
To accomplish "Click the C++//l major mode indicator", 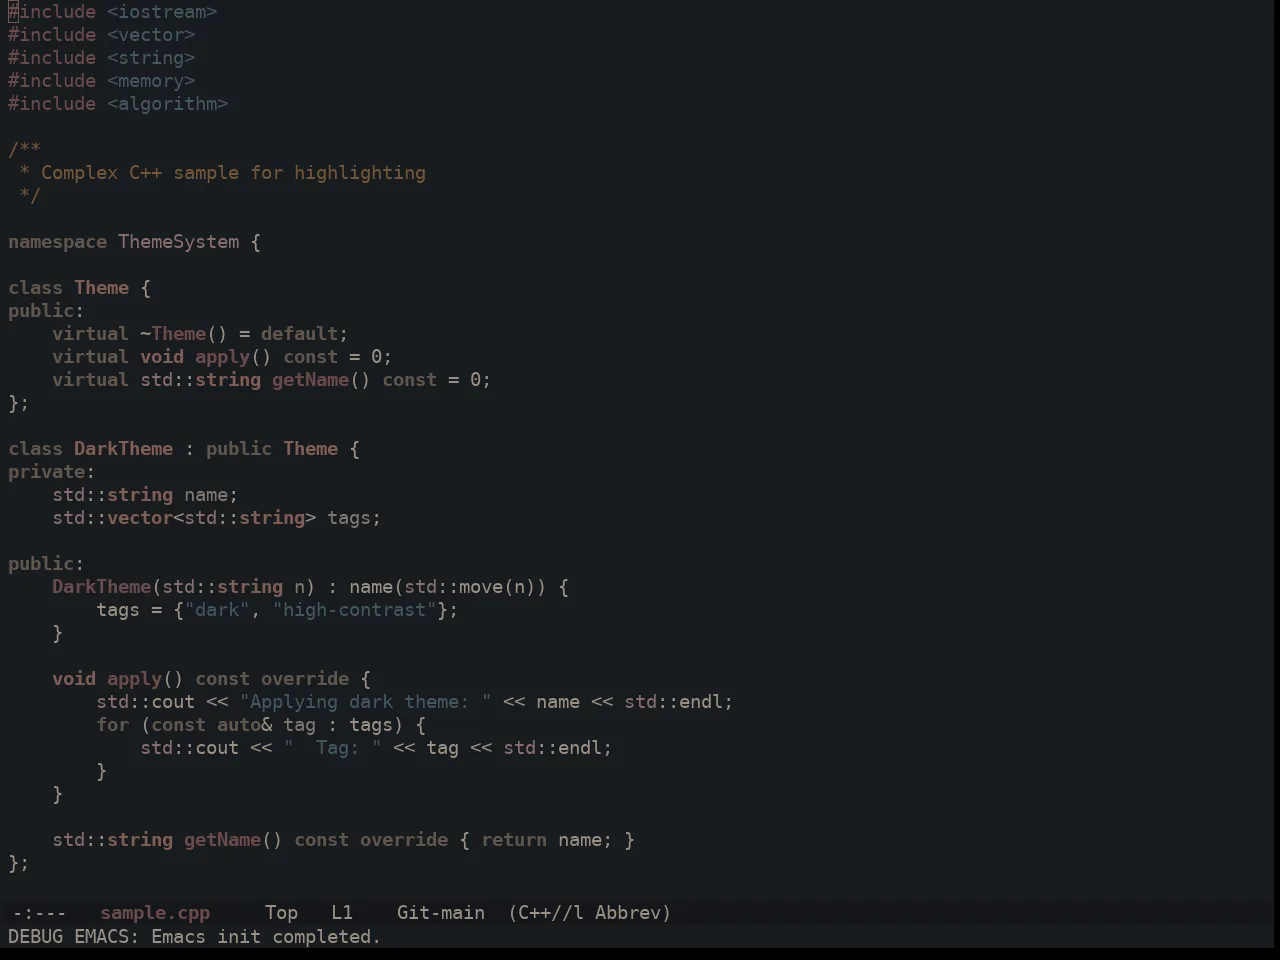I will point(546,913).
